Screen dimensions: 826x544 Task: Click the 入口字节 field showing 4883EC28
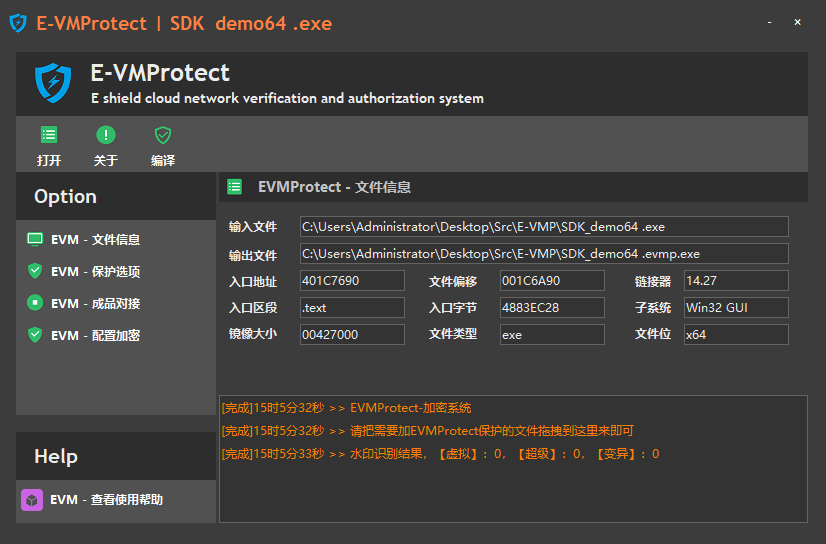coord(552,308)
